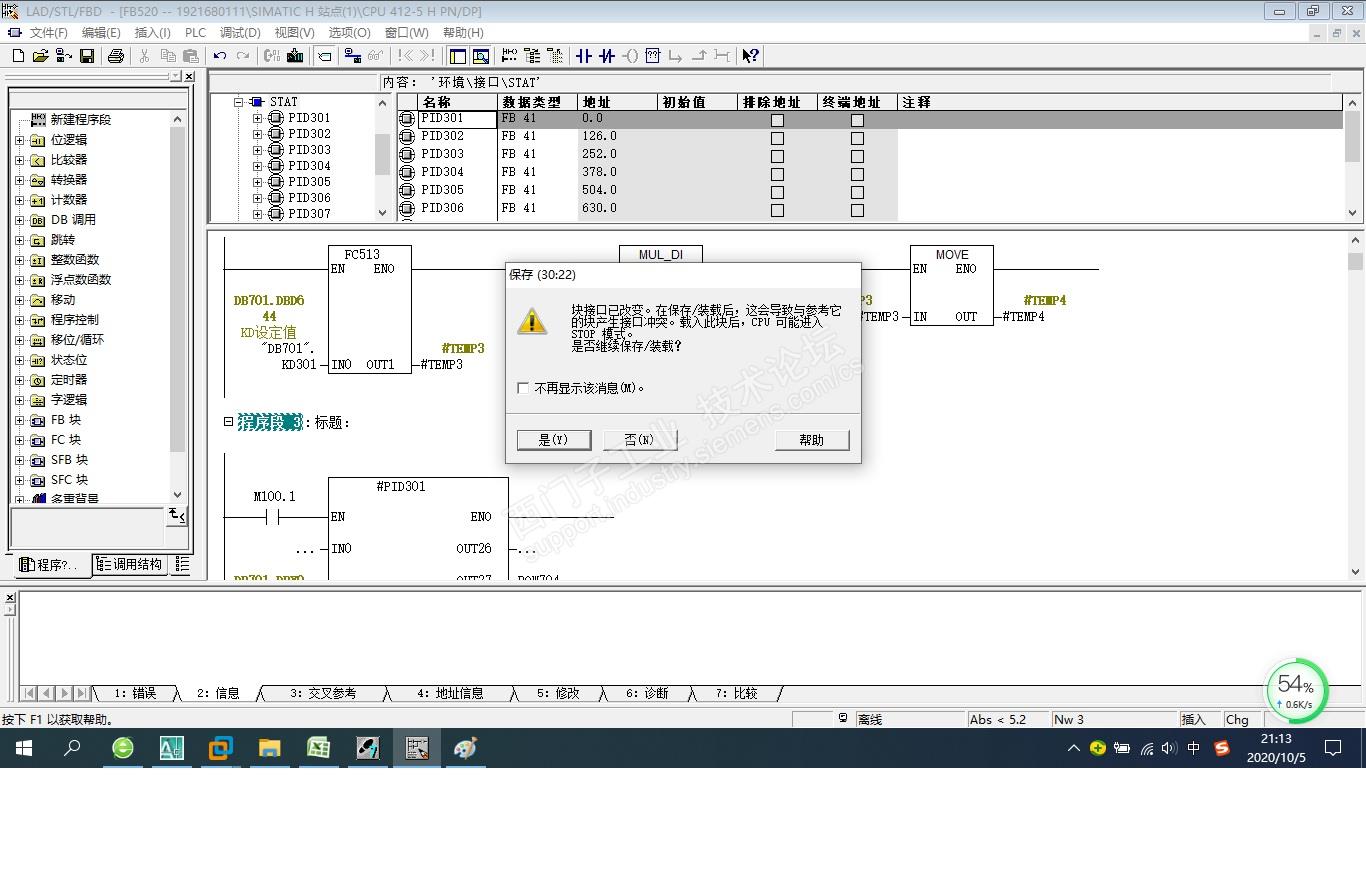1366x888 pixels.
Task: Click the warning triangle icon in dialog
Action: 532,320
